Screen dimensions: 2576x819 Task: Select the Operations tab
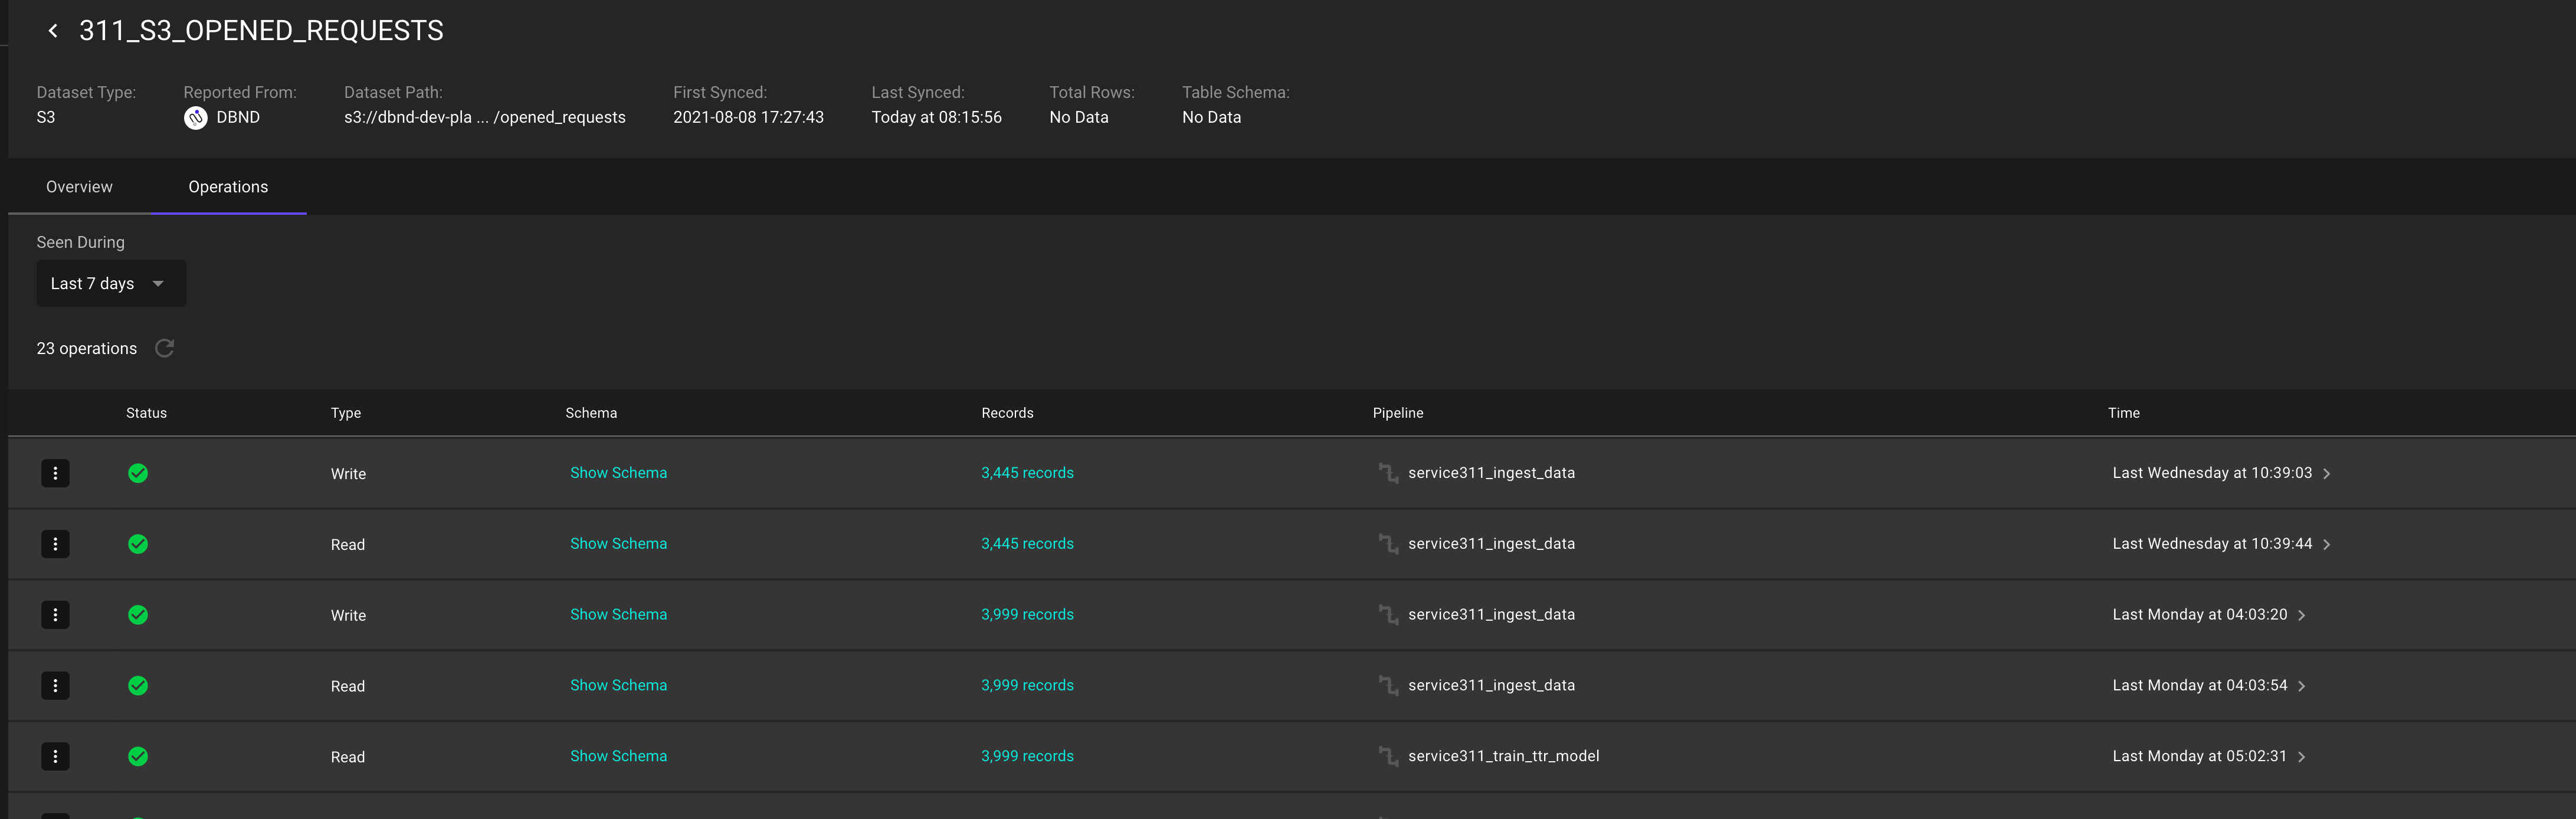point(228,187)
